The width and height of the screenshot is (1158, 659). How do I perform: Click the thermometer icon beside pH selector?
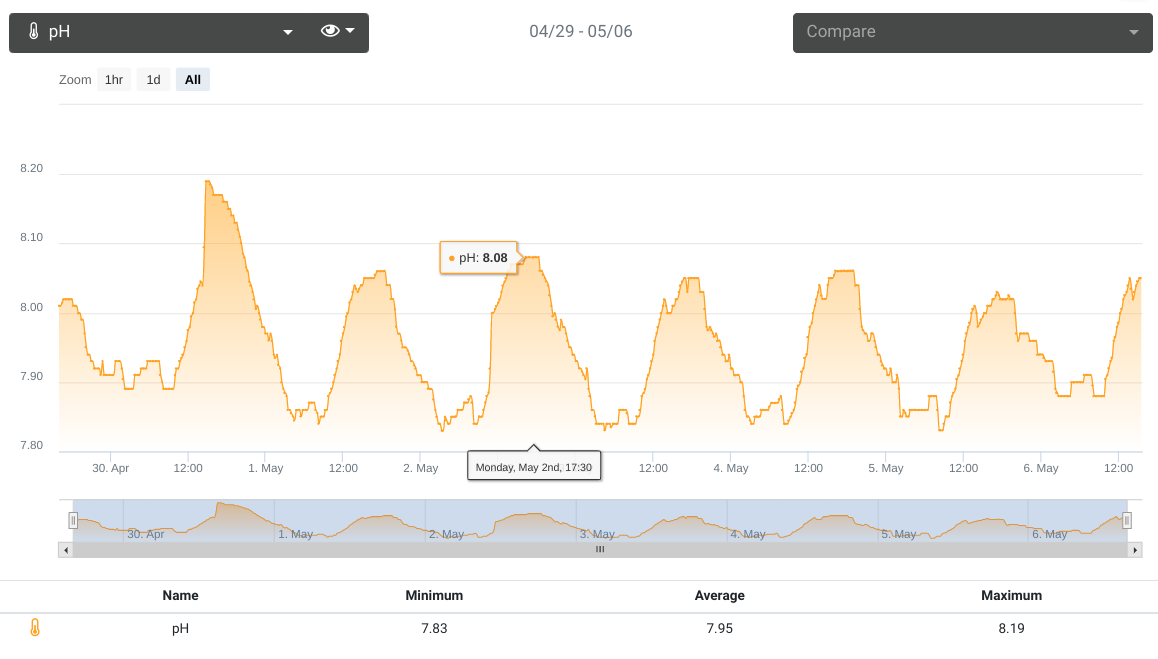point(33,31)
